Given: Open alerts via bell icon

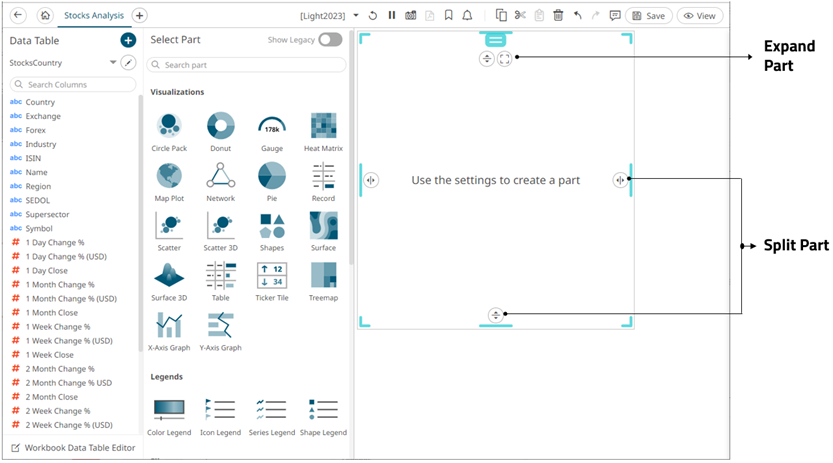Looking at the screenshot, I should pyautogui.click(x=467, y=15).
